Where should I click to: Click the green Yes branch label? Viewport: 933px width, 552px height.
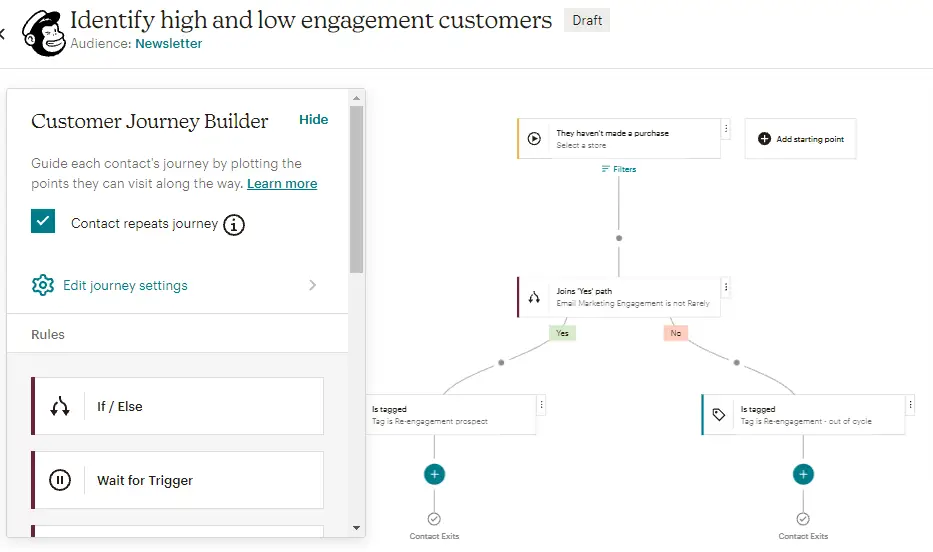(x=562, y=333)
